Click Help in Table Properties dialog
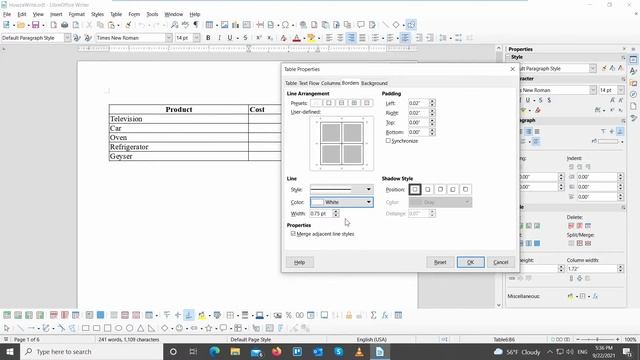640x360 pixels. coord(300,262)
